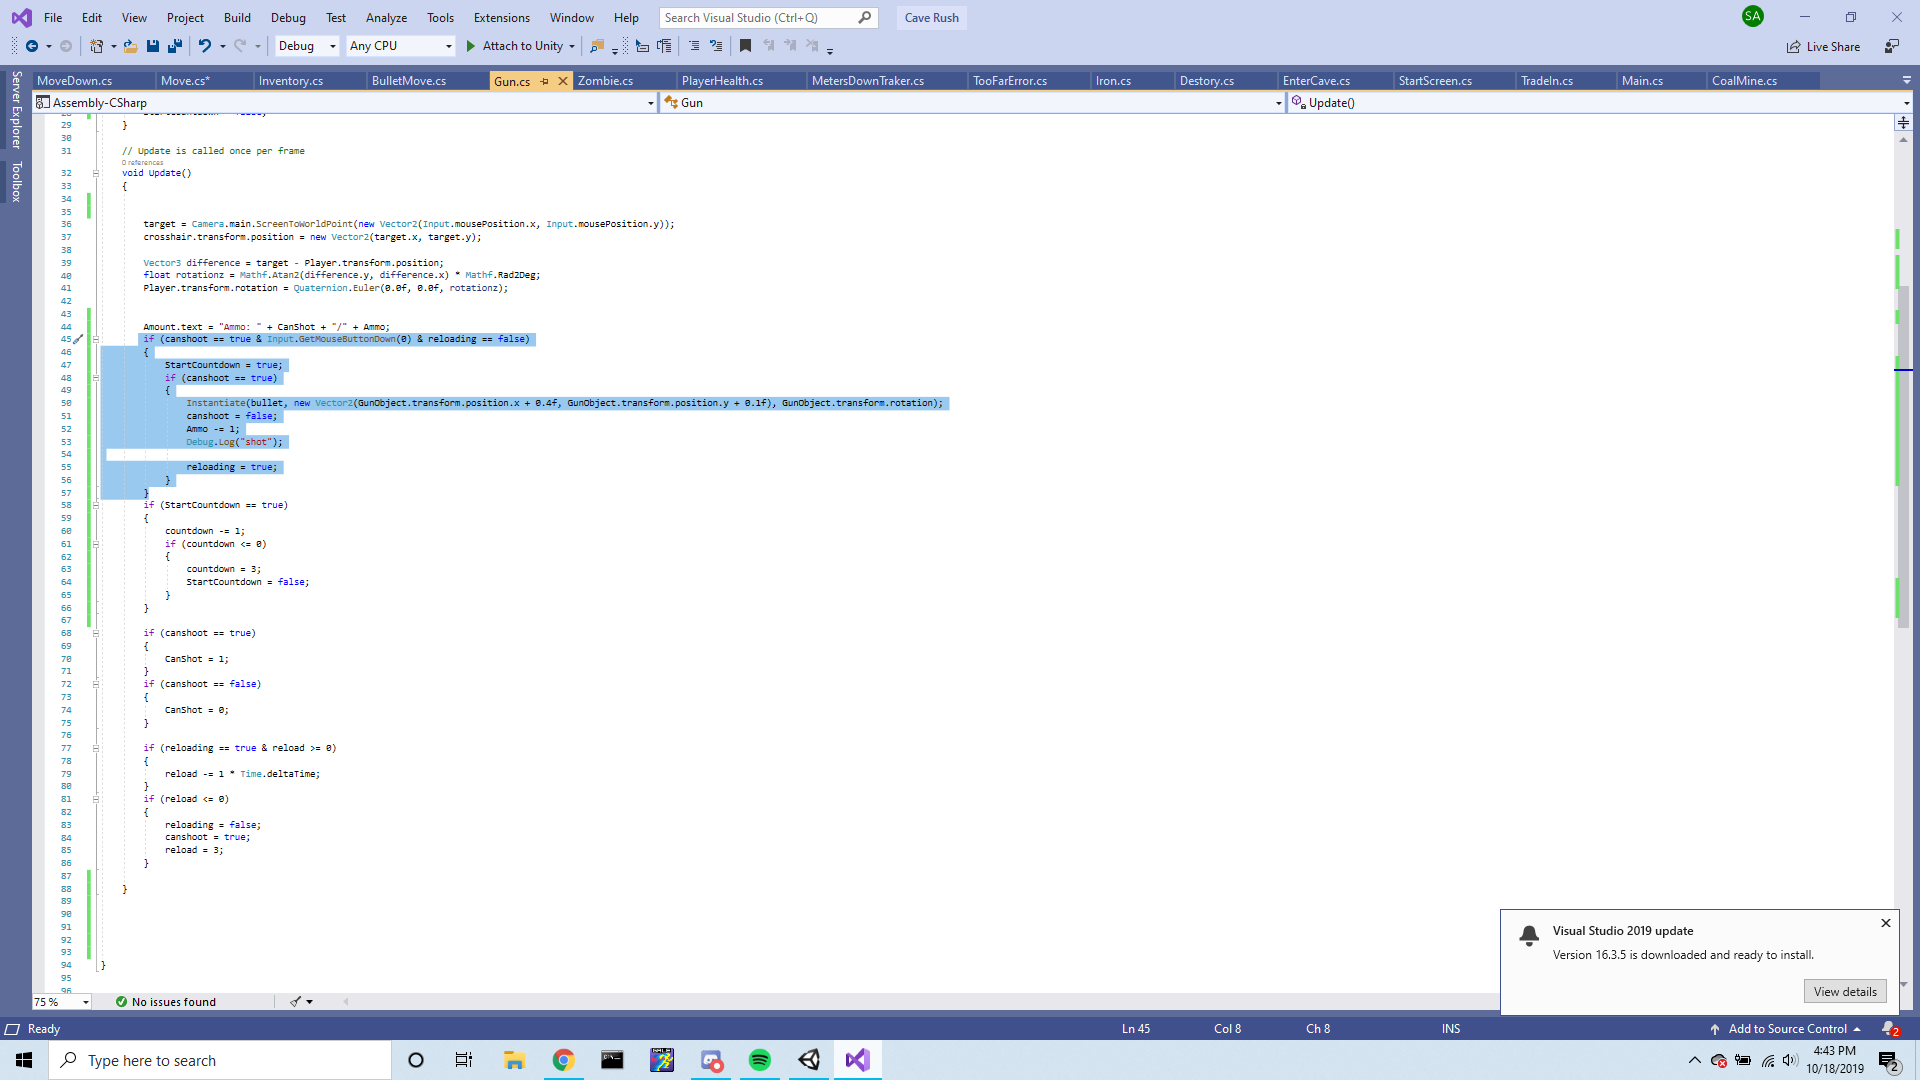Click the bell icon in update notification
Viewport: 1920px width, 1080px height.
click(1529, 936)
